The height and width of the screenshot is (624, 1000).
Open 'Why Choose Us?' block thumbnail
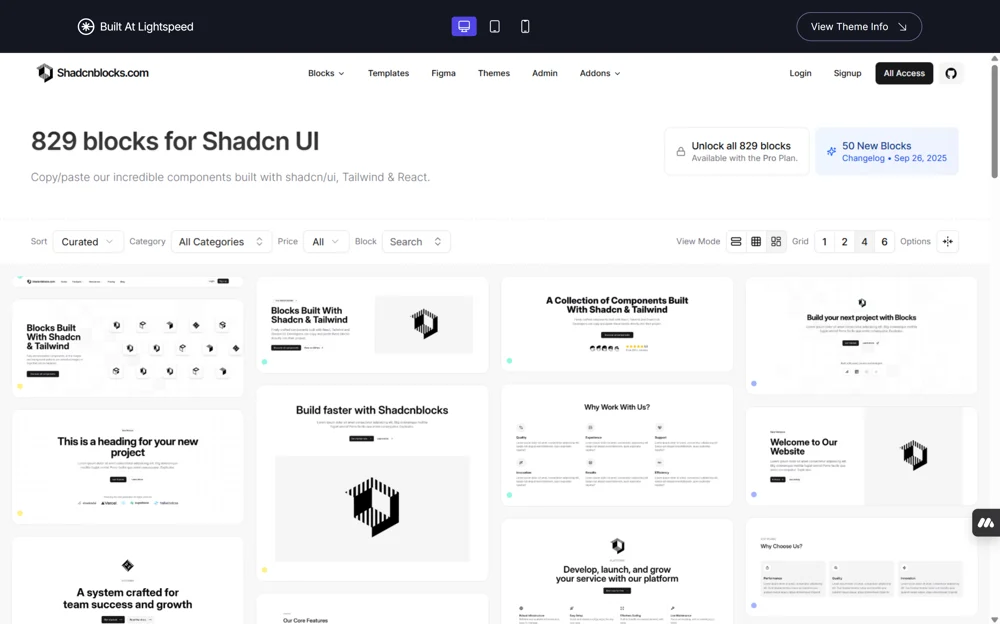pos(861,567)
